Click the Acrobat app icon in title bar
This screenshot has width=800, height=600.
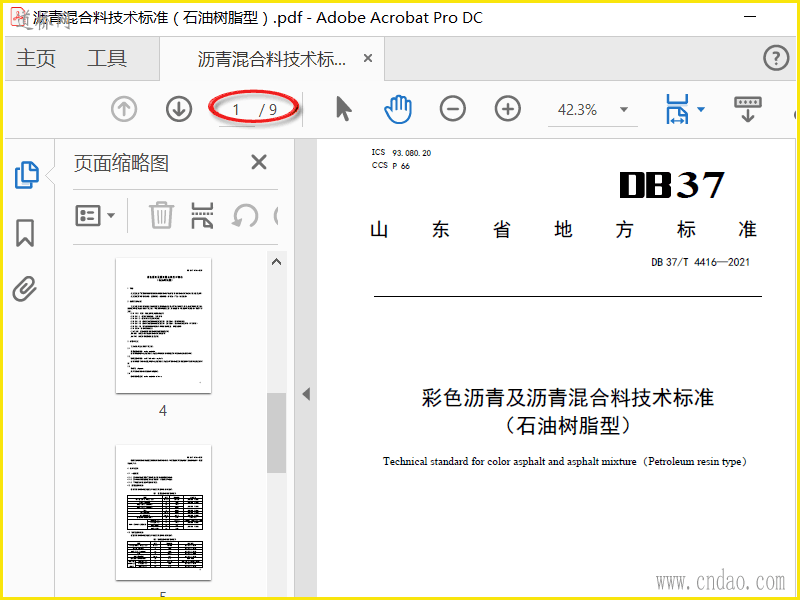(19, 18)
